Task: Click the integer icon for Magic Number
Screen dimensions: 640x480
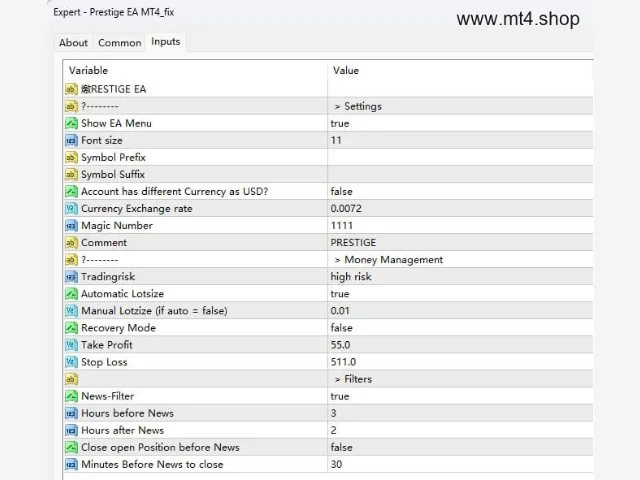Action: pyautogui.click(x=71, y=226)
